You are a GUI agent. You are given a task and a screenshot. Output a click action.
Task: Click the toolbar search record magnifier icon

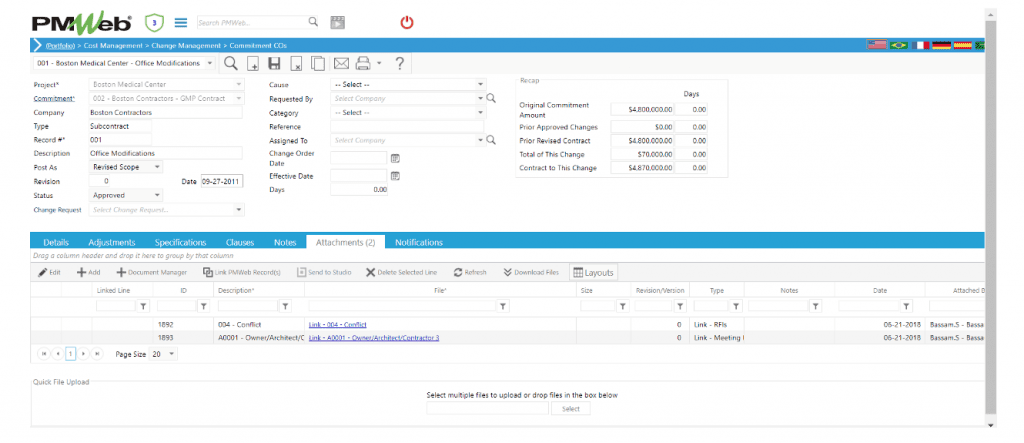(231, 63)
